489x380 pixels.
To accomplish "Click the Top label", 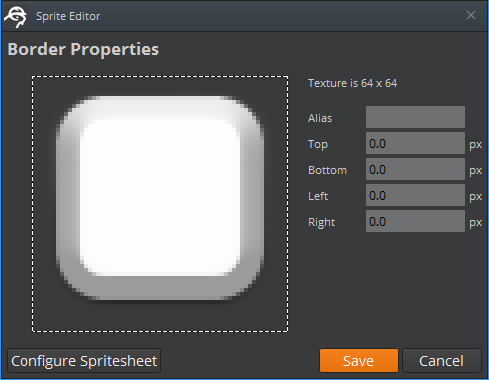I will coord(318,144).
